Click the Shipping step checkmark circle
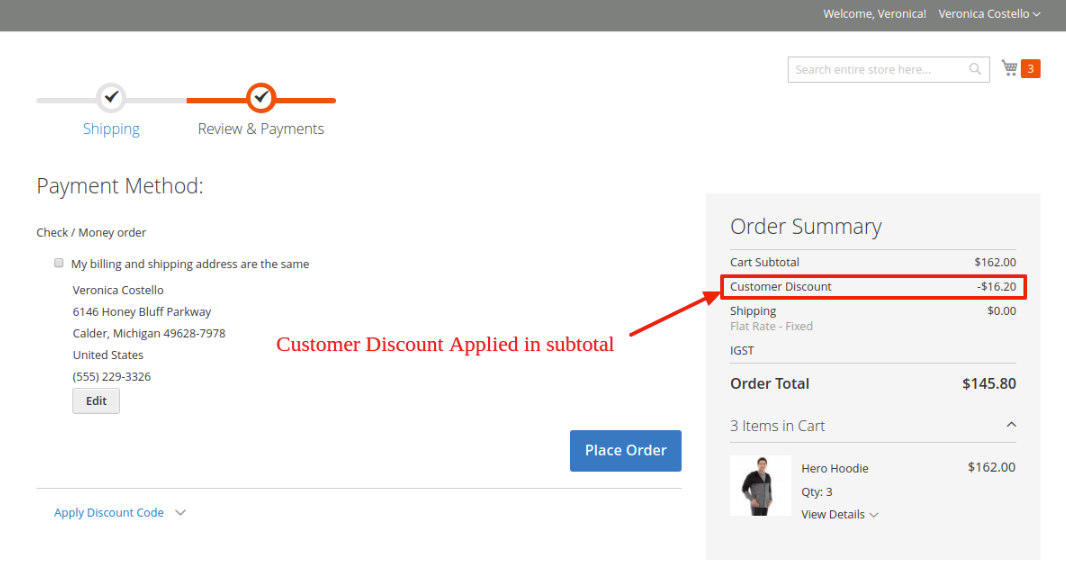This screenshot has height=569, width=1066. click(111, 98)
